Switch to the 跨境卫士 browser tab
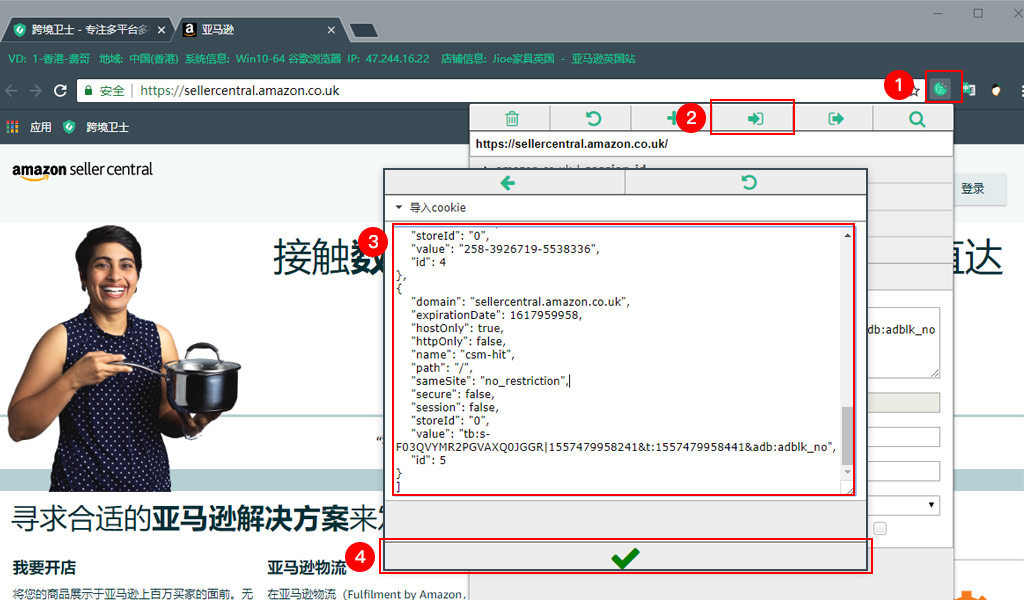The image size is (1024, 600). [89, 29]
